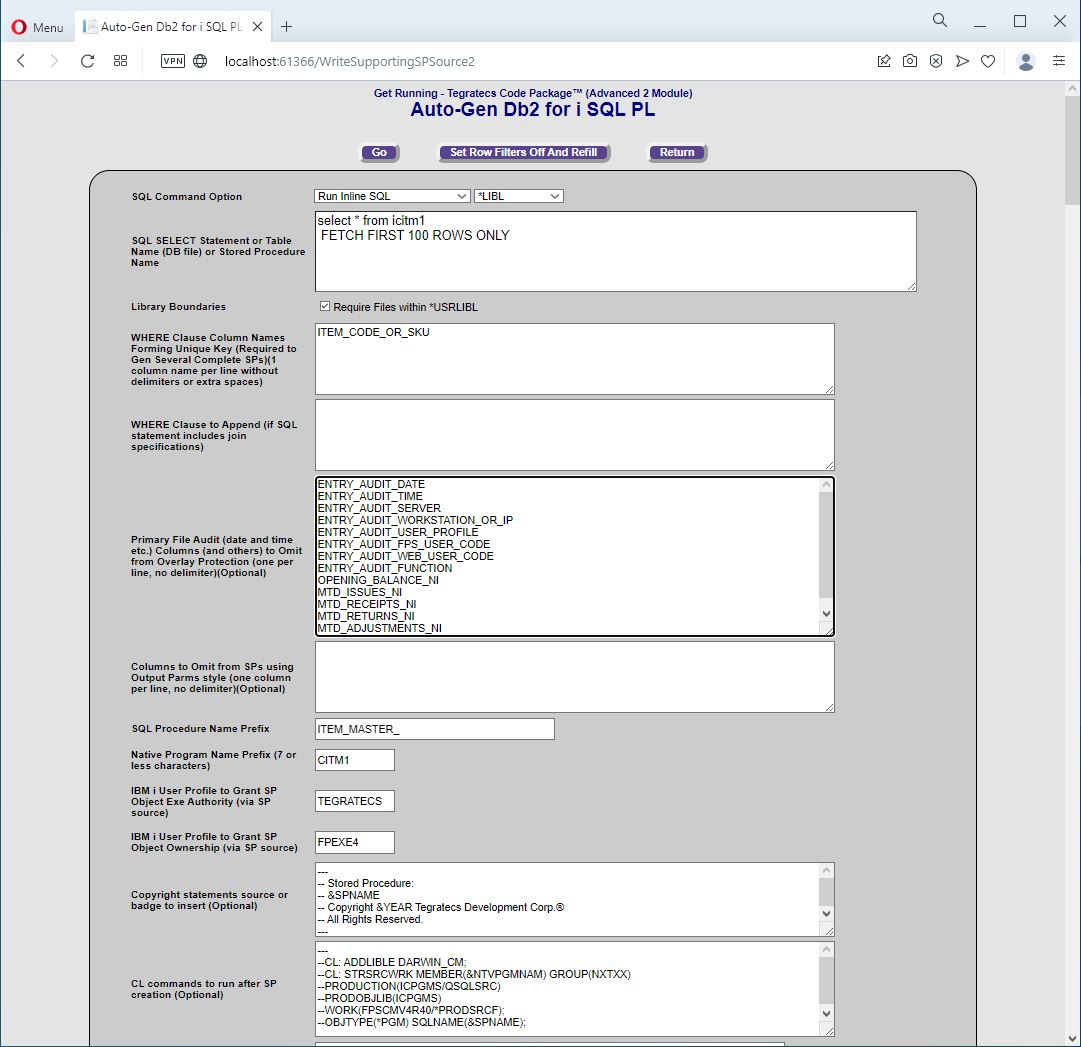The width and height of the screenshot is (1081, 1047).
Task: Click the page scrollbar up arrow
Action: 1072,88
